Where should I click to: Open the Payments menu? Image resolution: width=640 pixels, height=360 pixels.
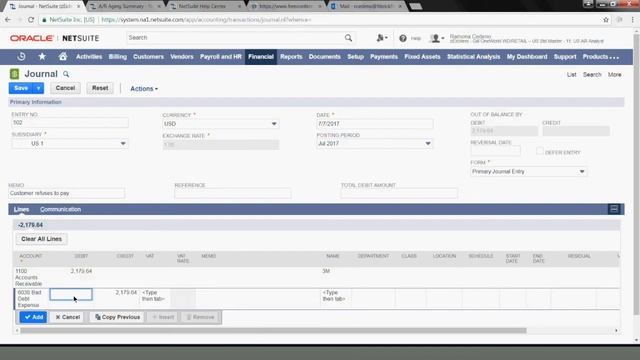pos(384,57)
